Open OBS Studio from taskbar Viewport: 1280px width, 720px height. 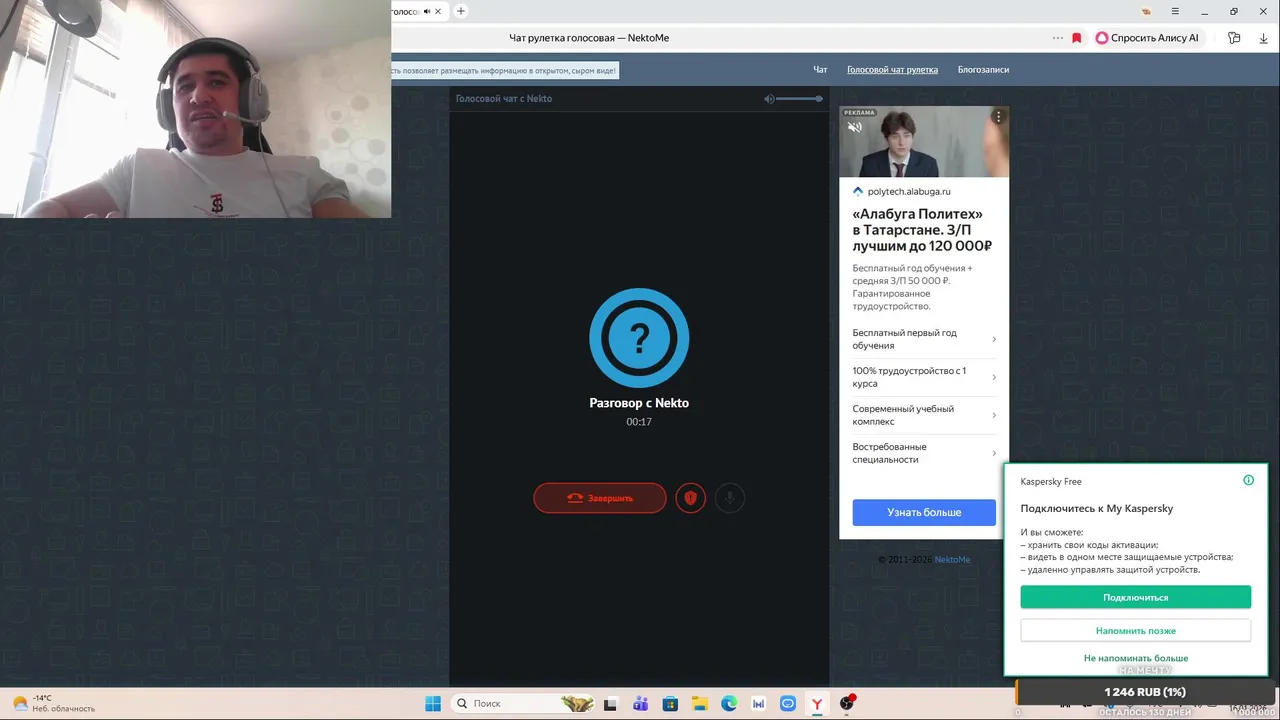[847, 704]
